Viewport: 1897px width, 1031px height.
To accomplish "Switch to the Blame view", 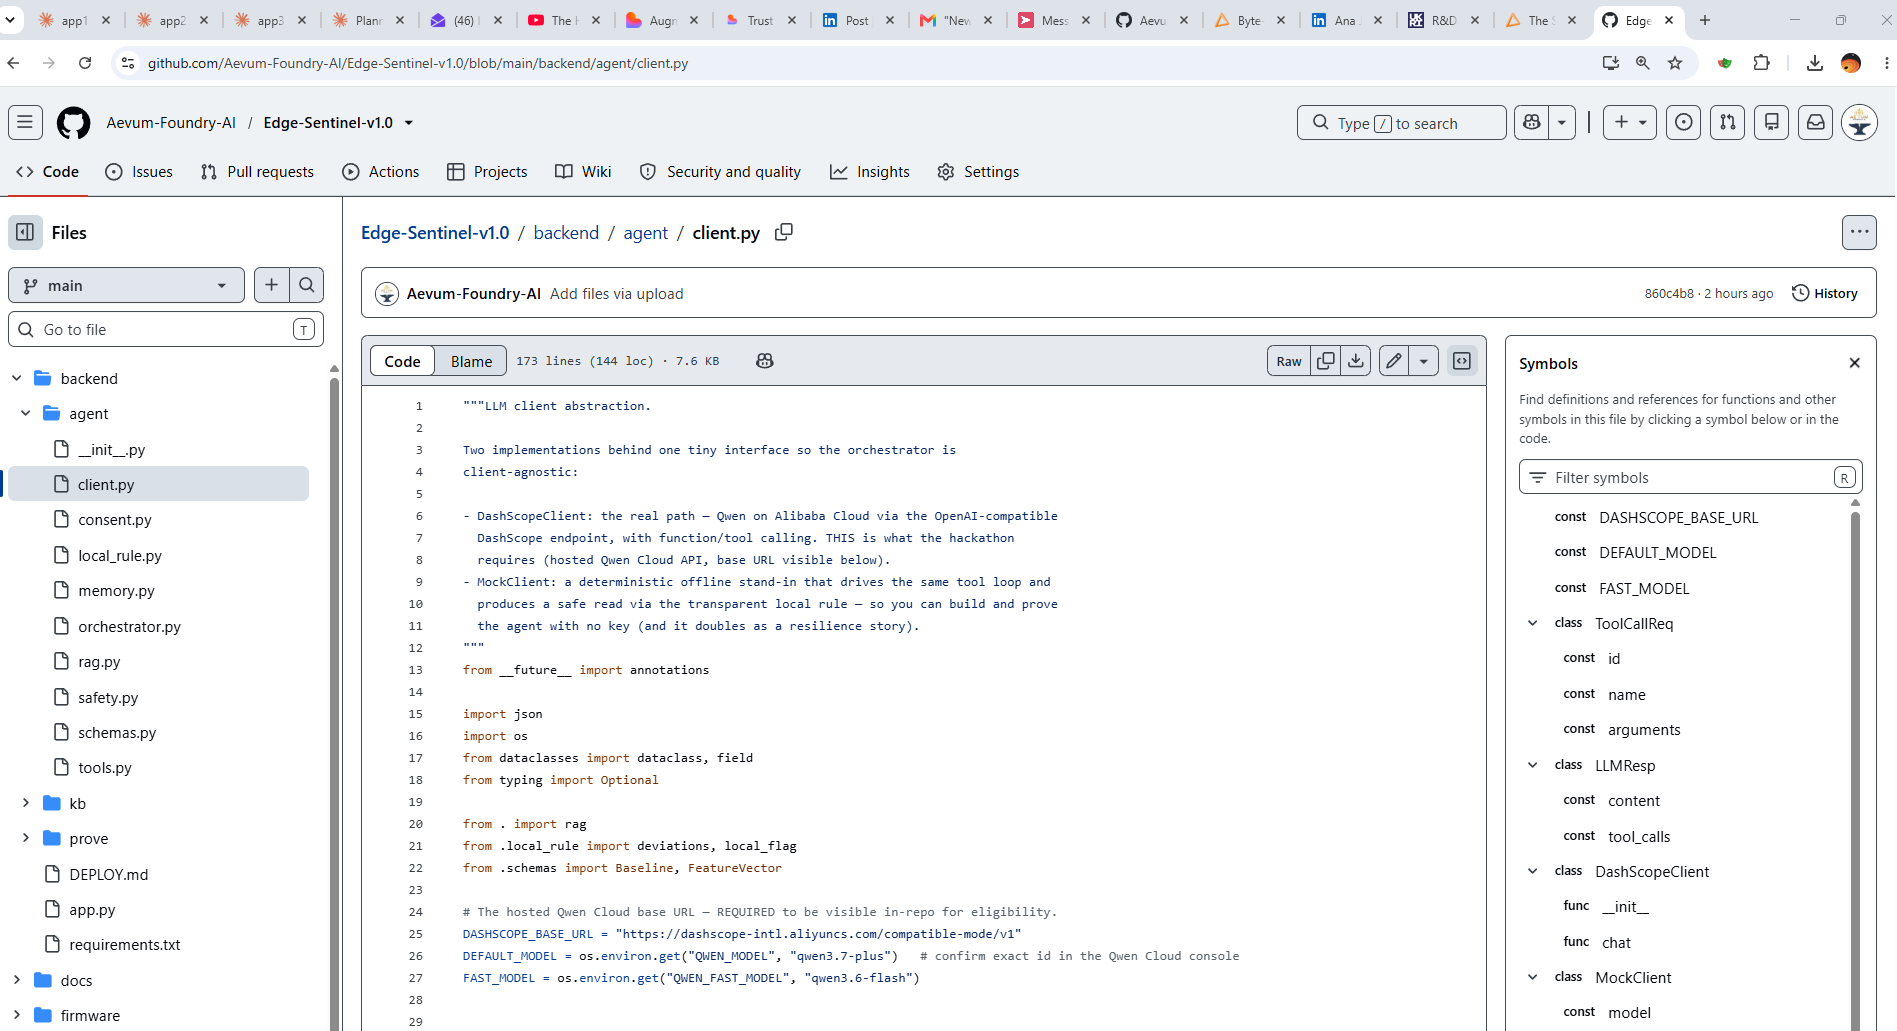I will 471,361.
